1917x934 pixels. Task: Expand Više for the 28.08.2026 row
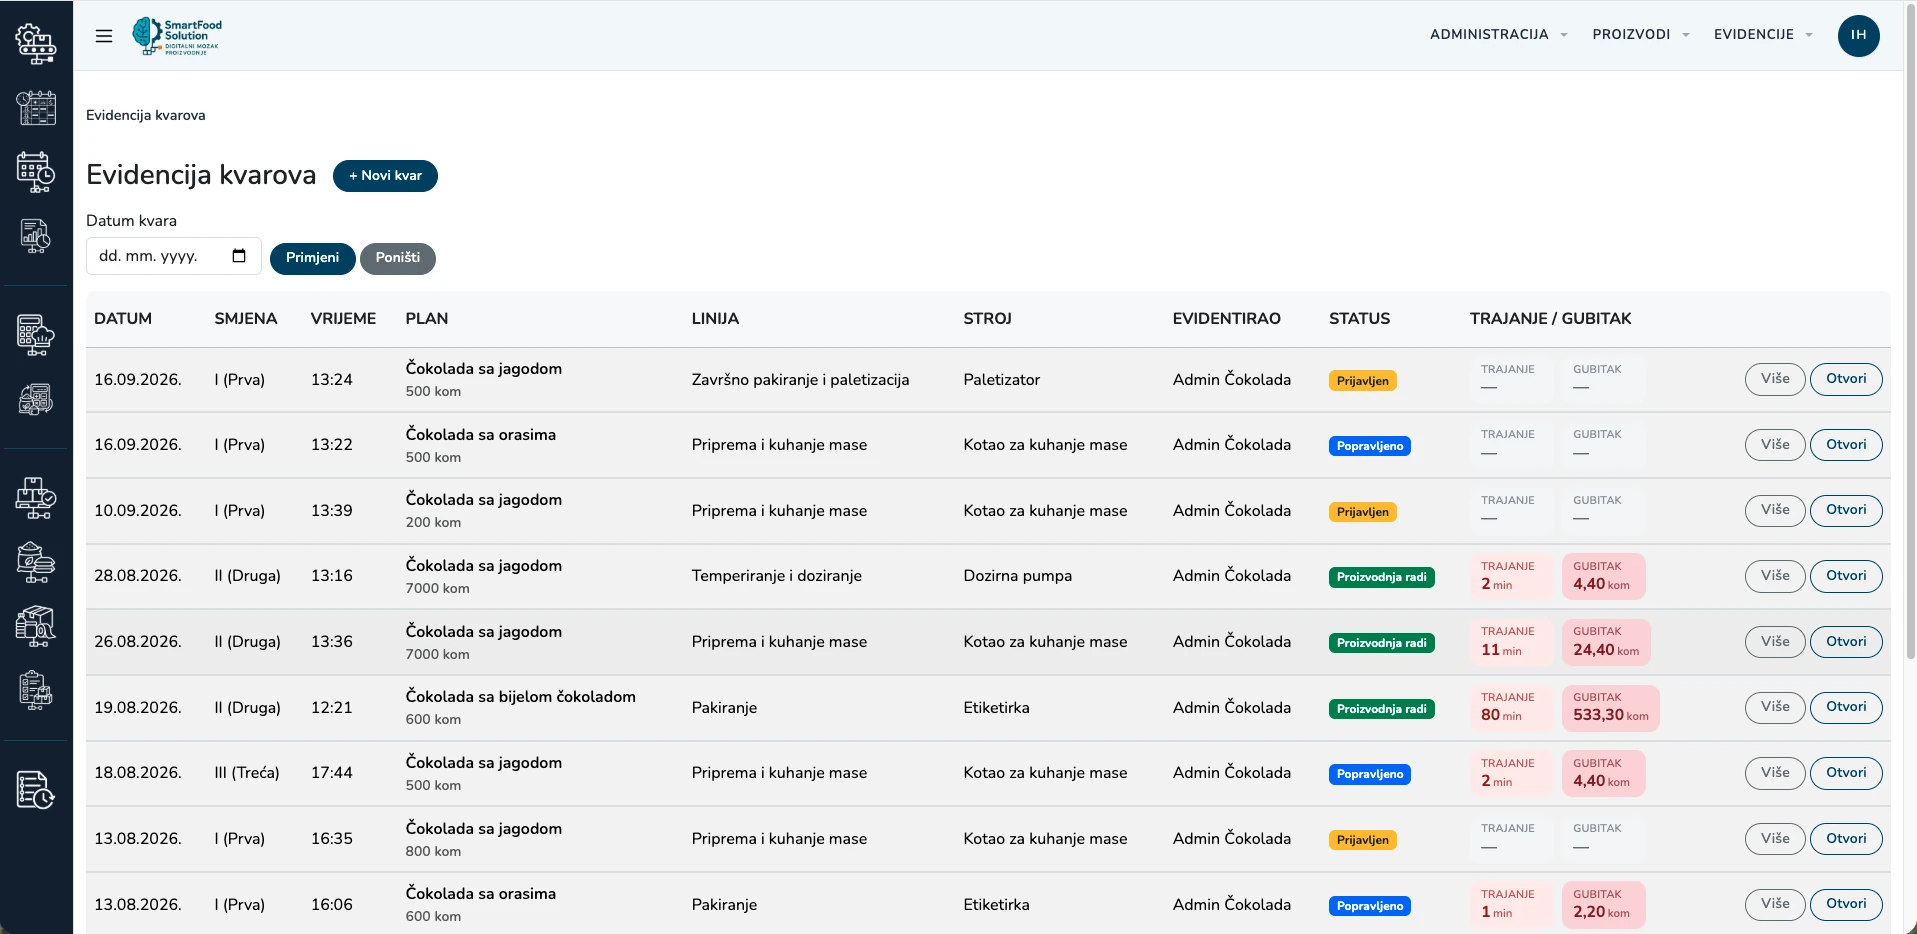point(1775,576)
